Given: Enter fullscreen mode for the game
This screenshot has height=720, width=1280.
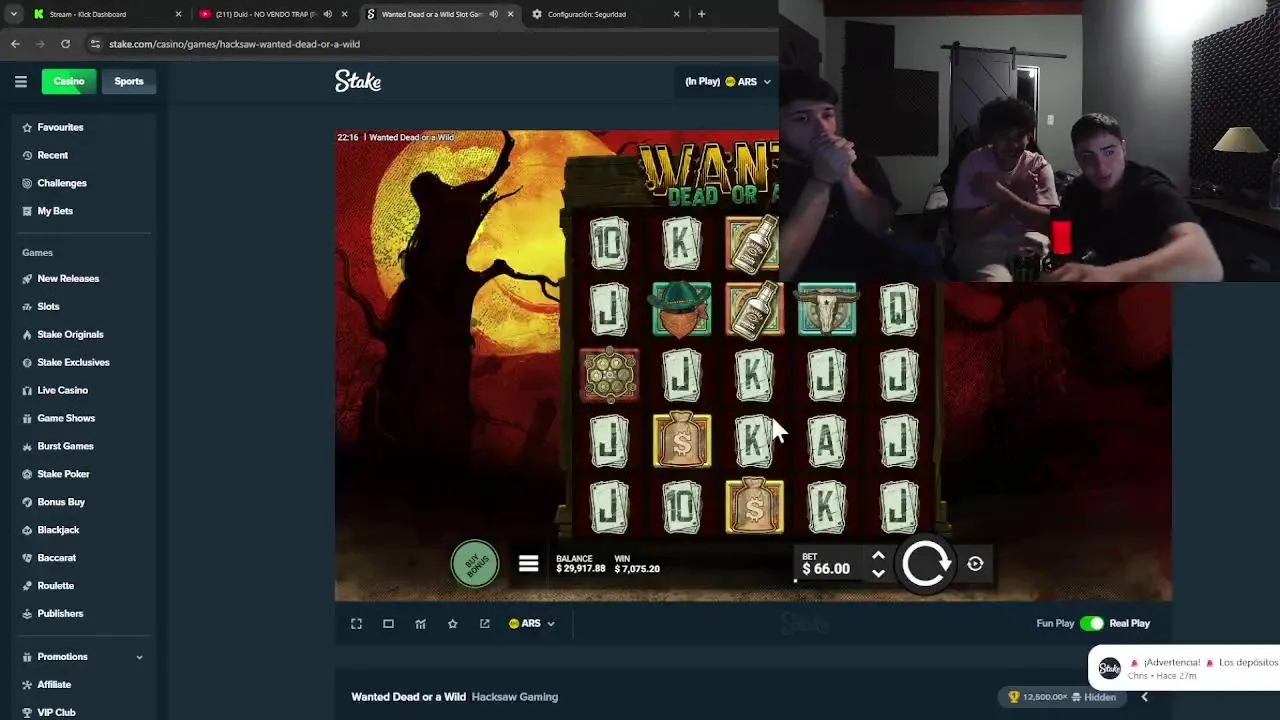Looking at the screenshot, I should click(356, 624).
